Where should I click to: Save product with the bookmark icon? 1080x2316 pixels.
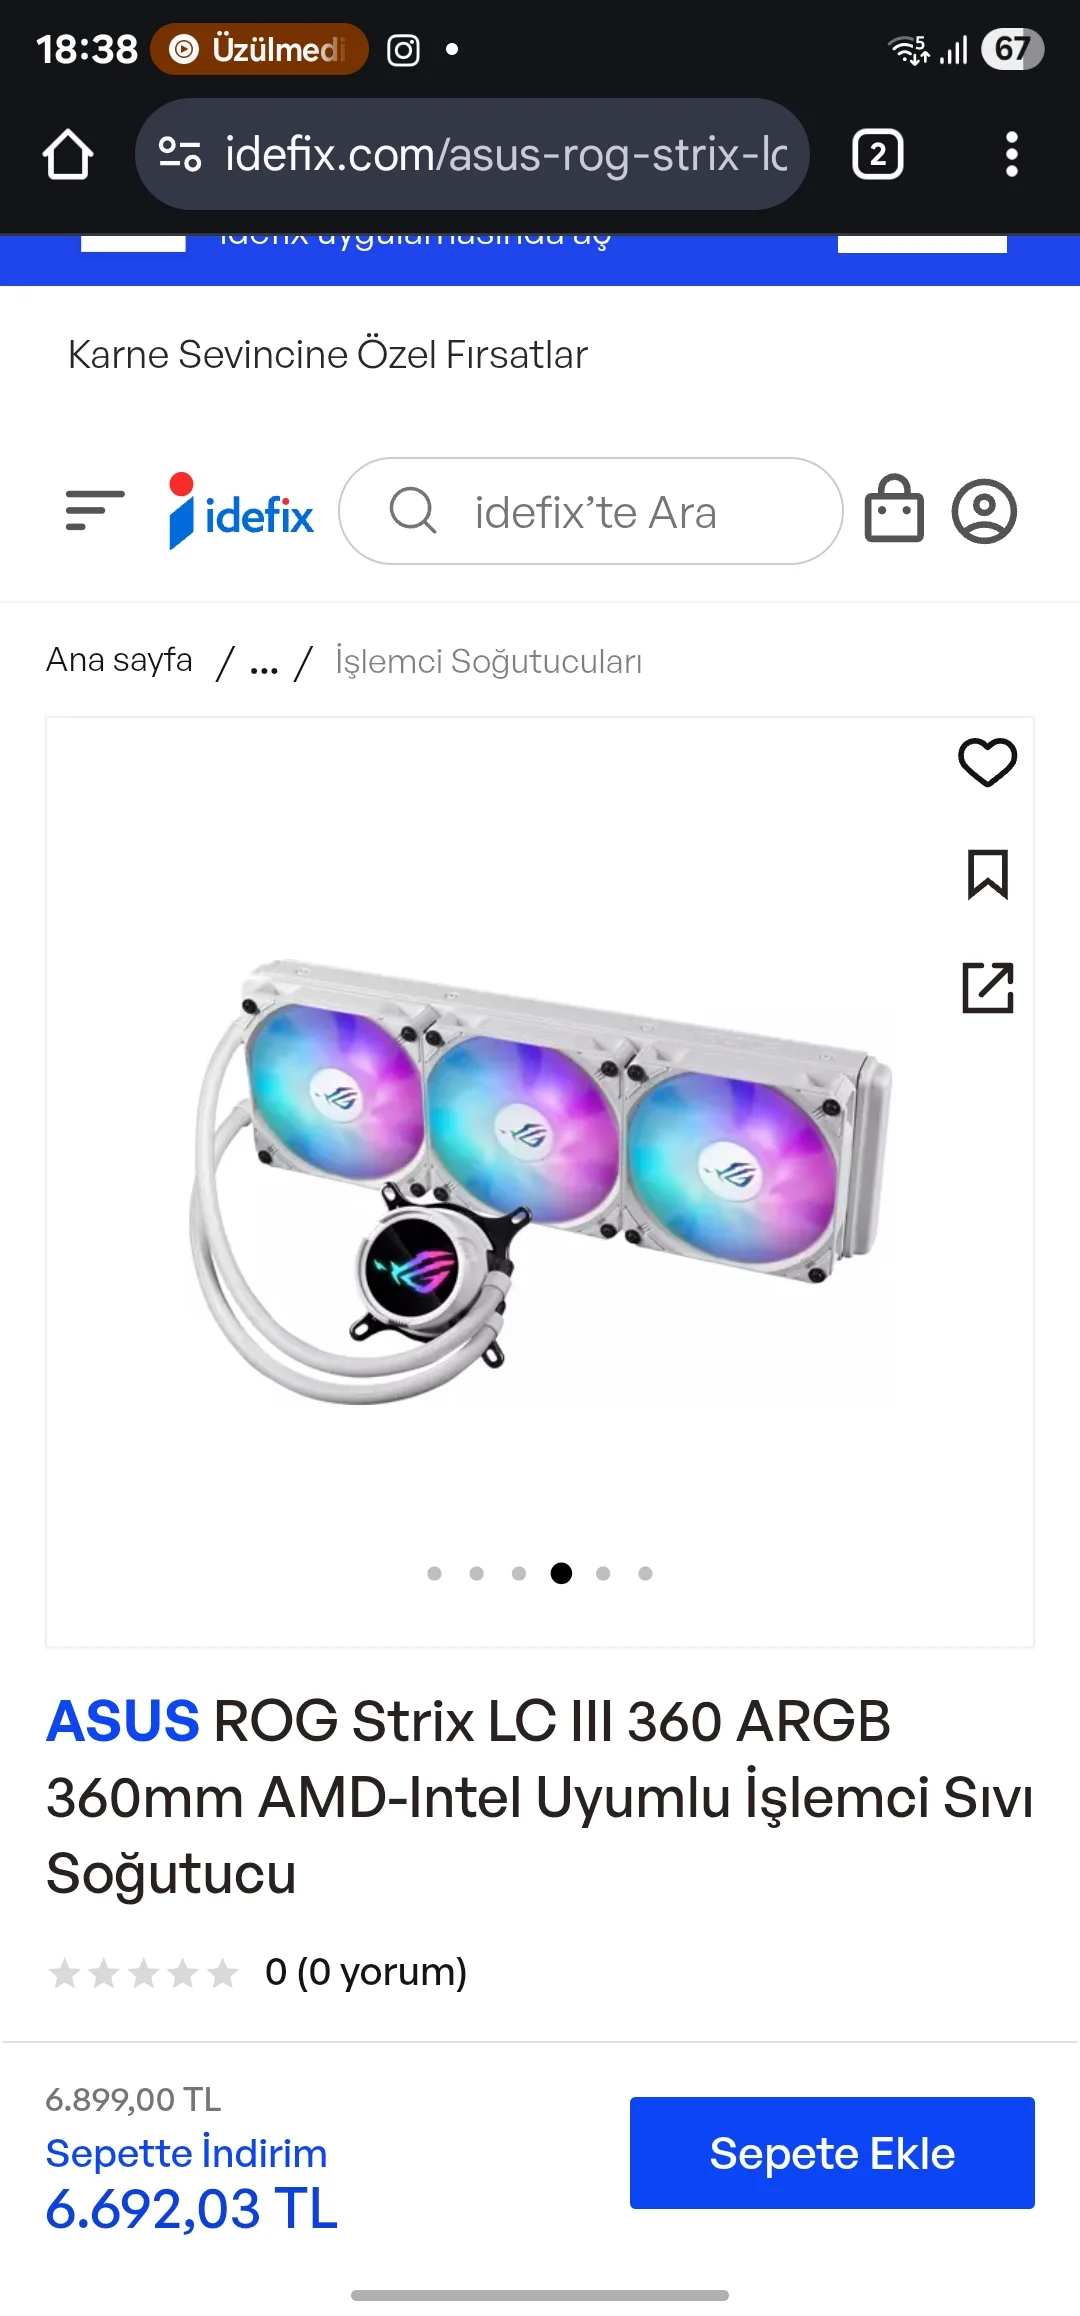point(988,875)
